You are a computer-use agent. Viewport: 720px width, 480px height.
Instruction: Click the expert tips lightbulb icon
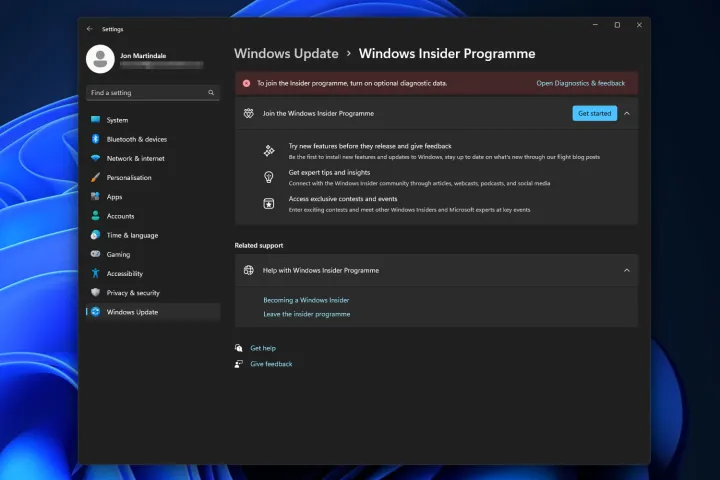point(269,177)
